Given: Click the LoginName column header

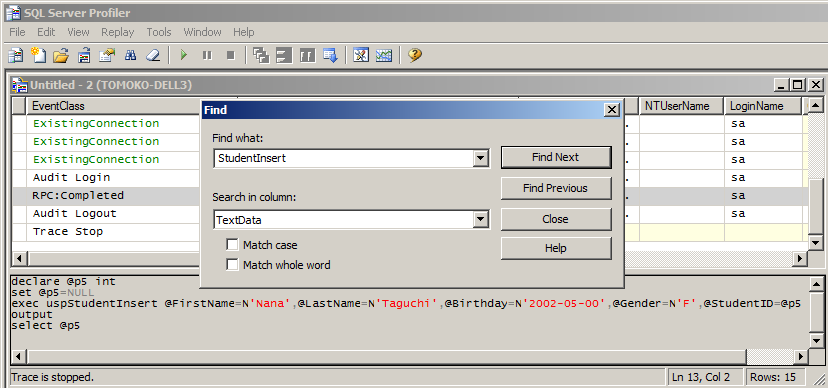Looking at the screenshot, I should pyautogui.click(x=764, y=106).
